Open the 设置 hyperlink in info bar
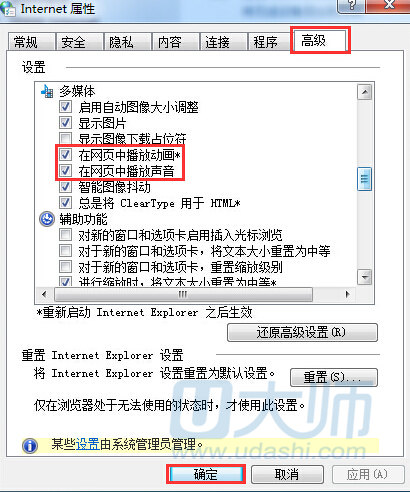The image size is (410, 492). coord(88,444)
